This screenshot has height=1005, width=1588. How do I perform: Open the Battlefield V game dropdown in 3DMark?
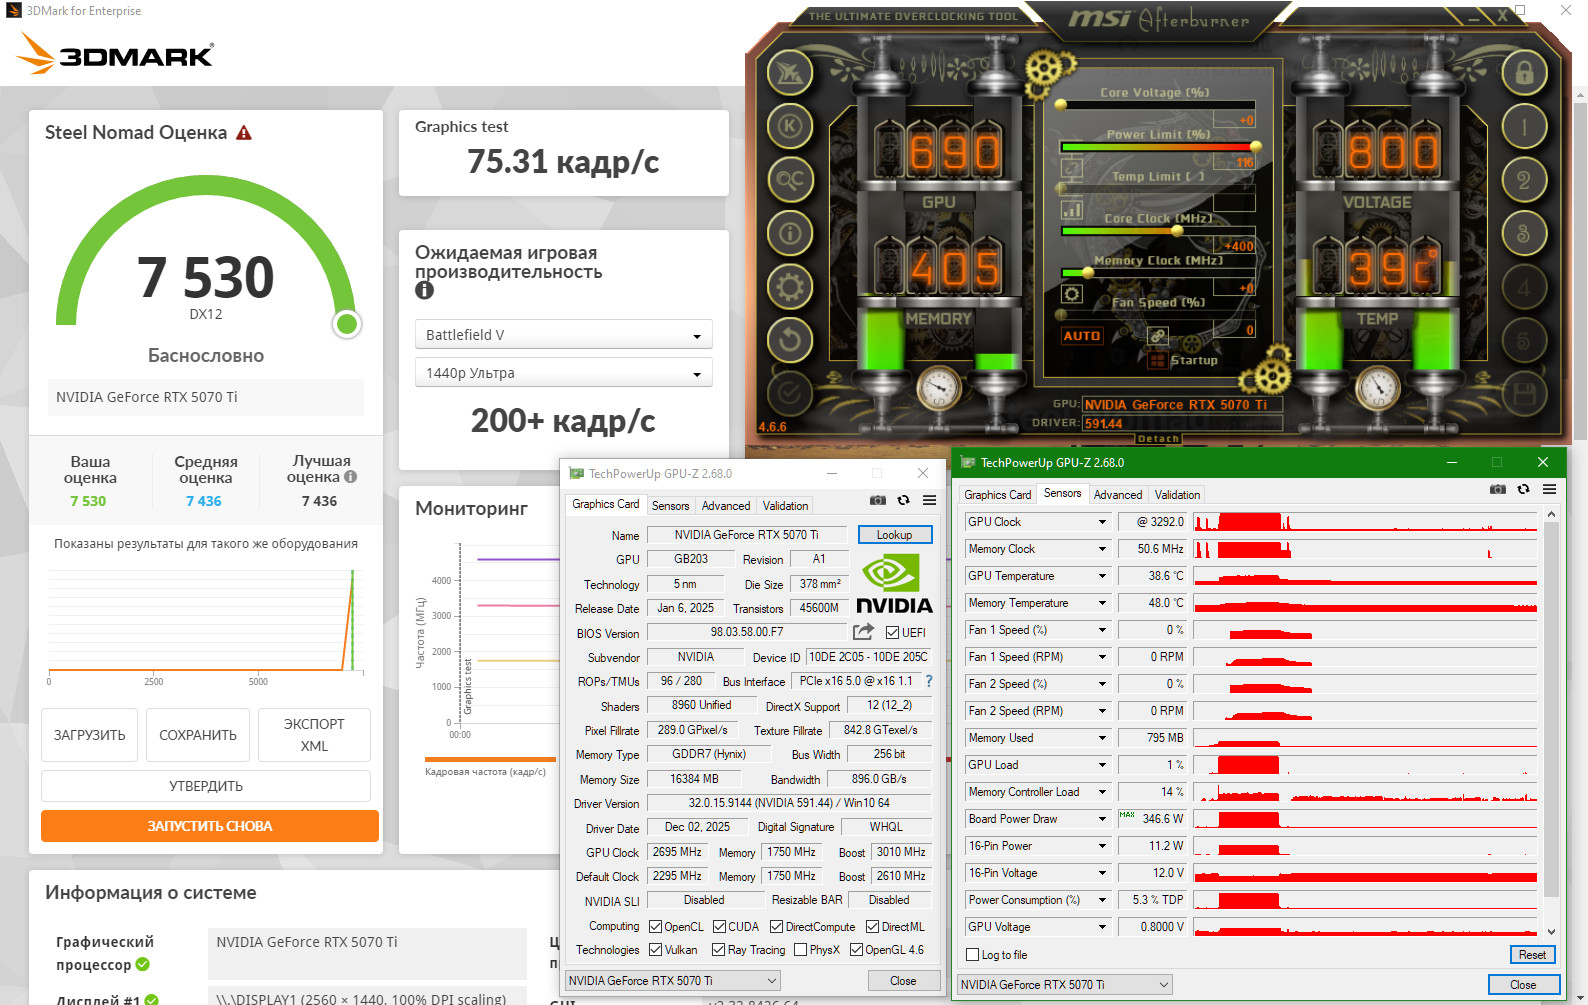click(x=564, y=335)
